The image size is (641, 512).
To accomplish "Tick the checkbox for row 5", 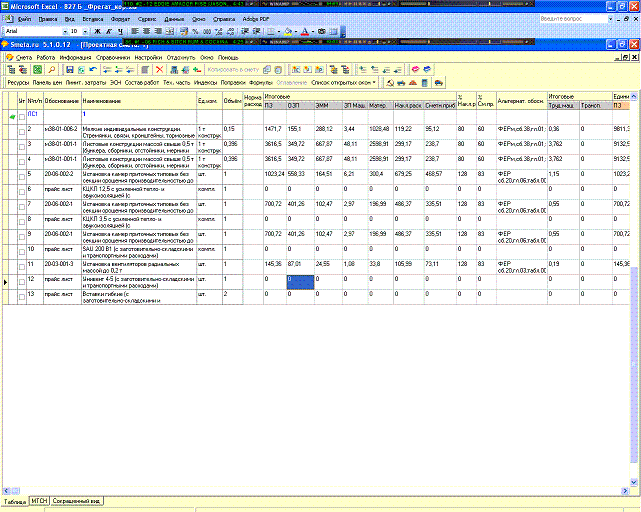I will pos(22,176).
